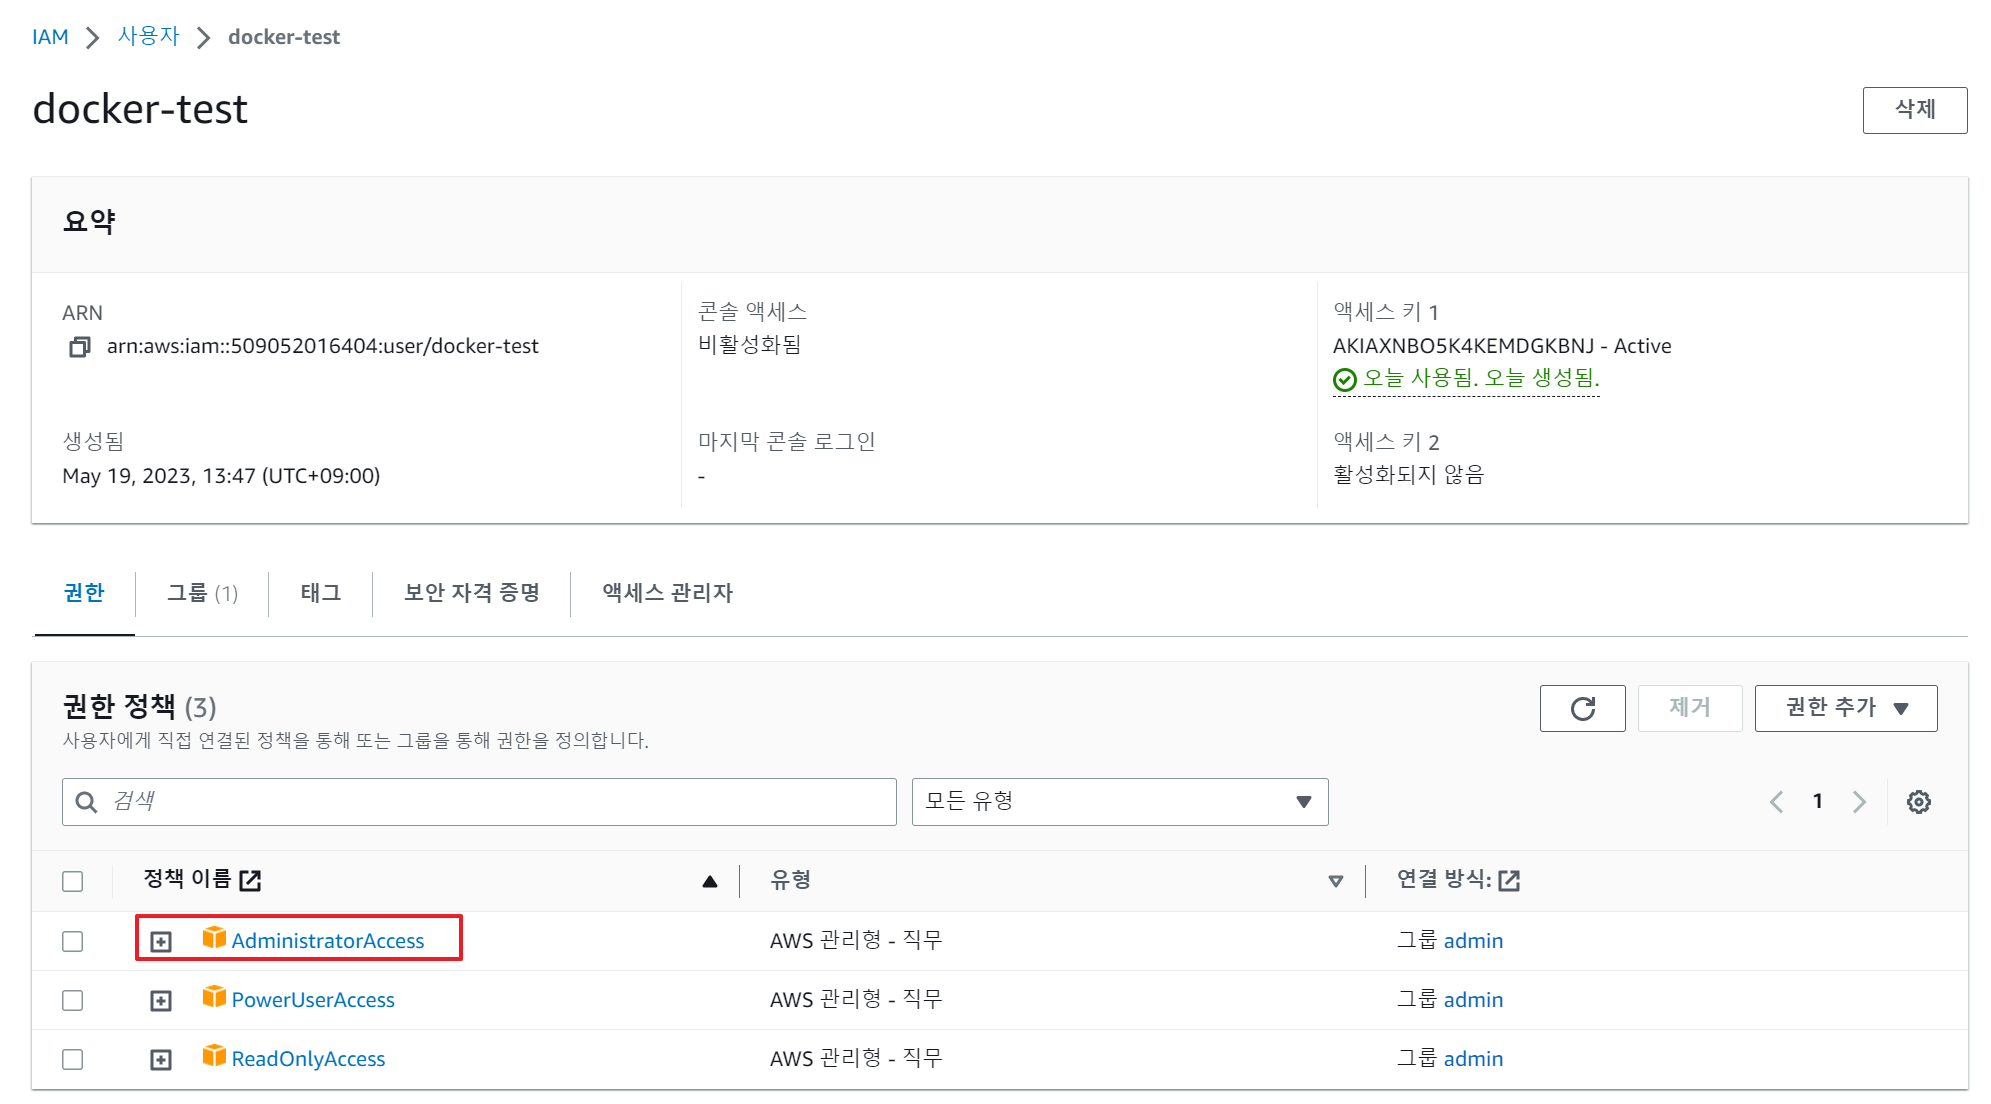Toggle the select-all policies checkbox

point(73,881)
